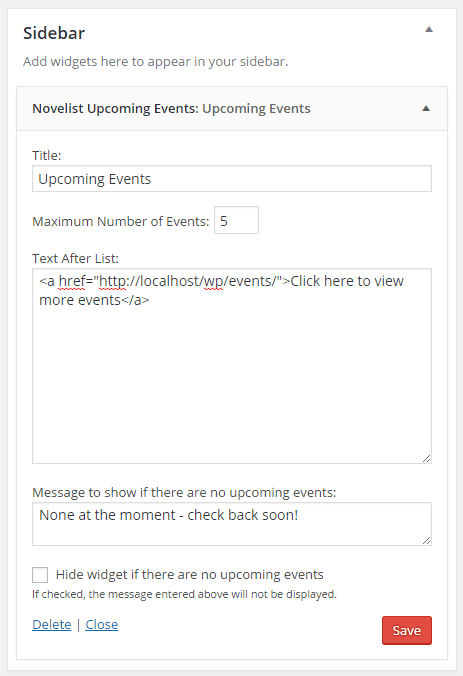Click the Sidebar heading text
Screen dimensions: 463x676
pos(54,33)
